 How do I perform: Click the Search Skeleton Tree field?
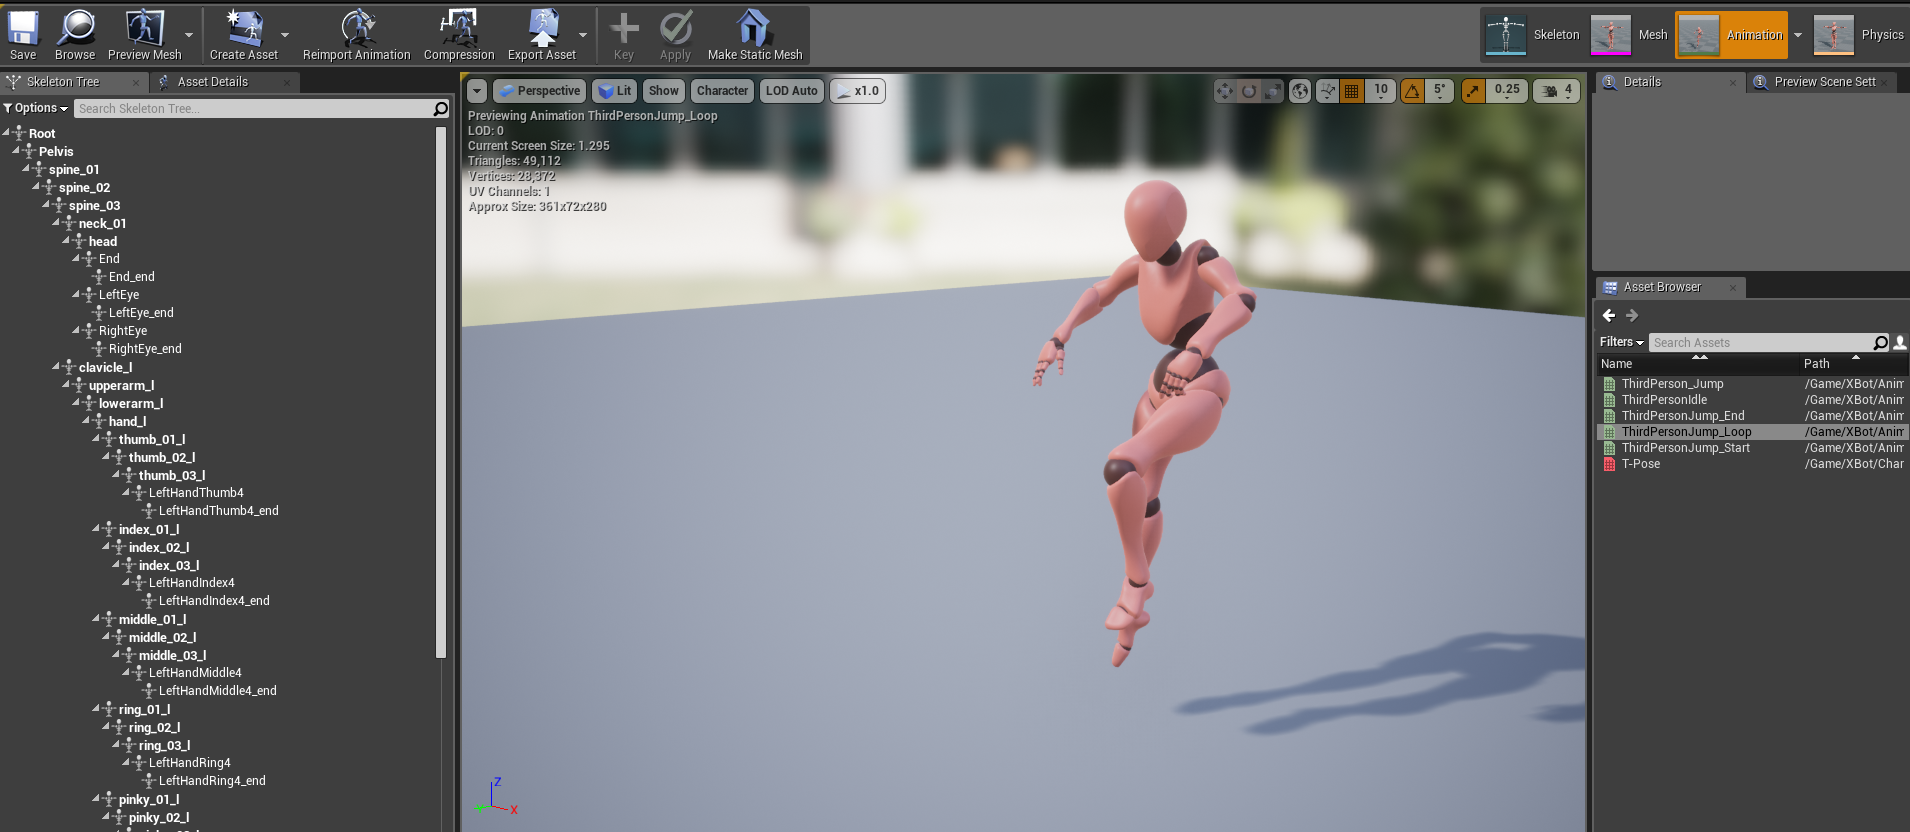coord(254,108)
